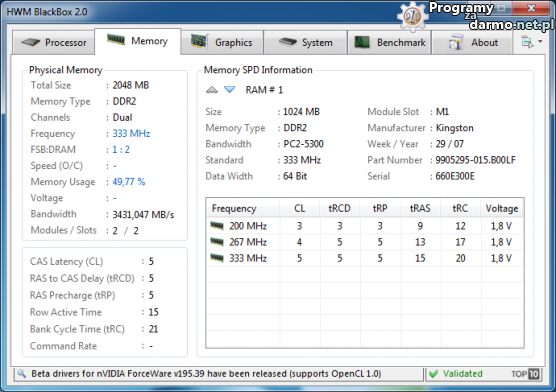The height and width of the screenshot is (392, 556).
Task: Click the 49,77 % memory usage value
Action: tap(129, 182)
